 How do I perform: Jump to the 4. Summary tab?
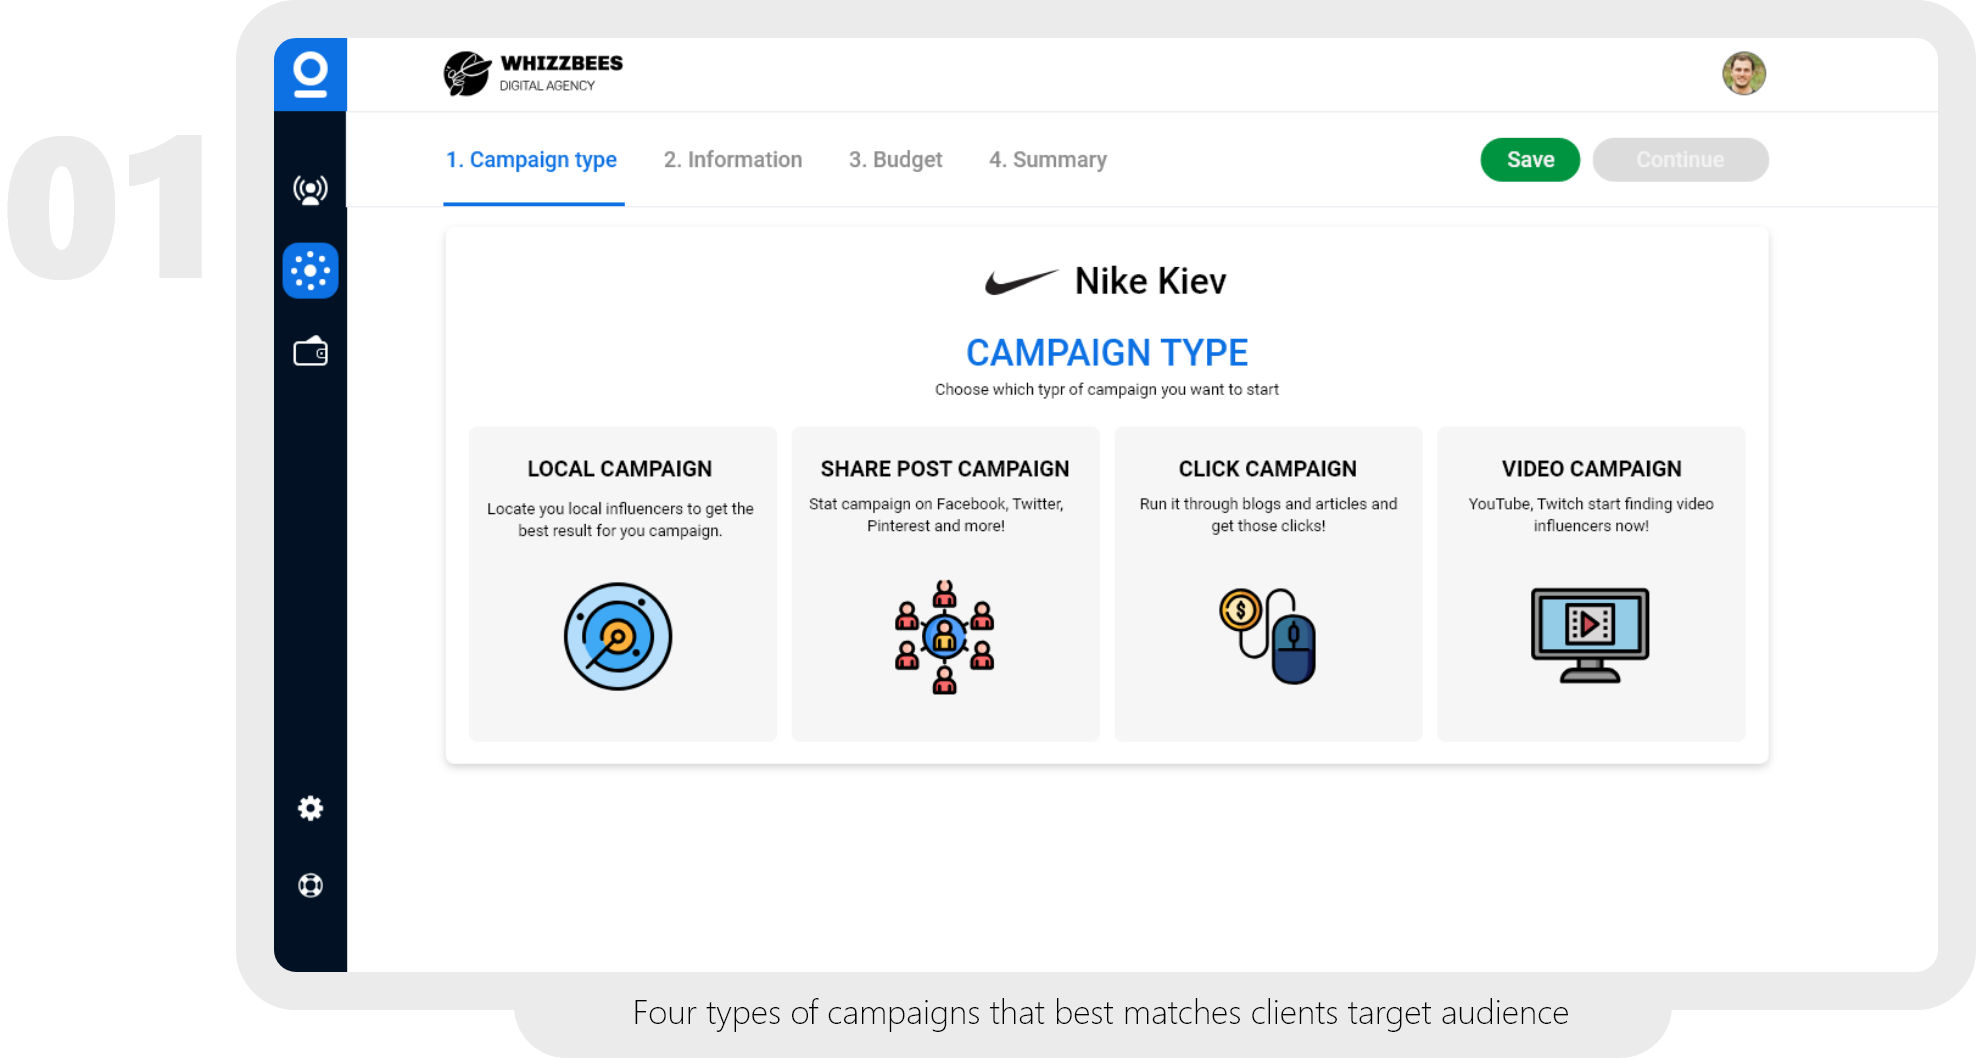1048,160
